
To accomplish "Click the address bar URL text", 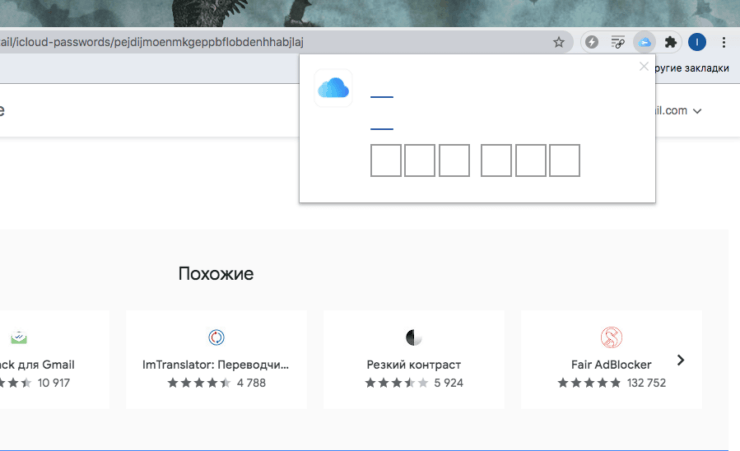I will [151, 42].
